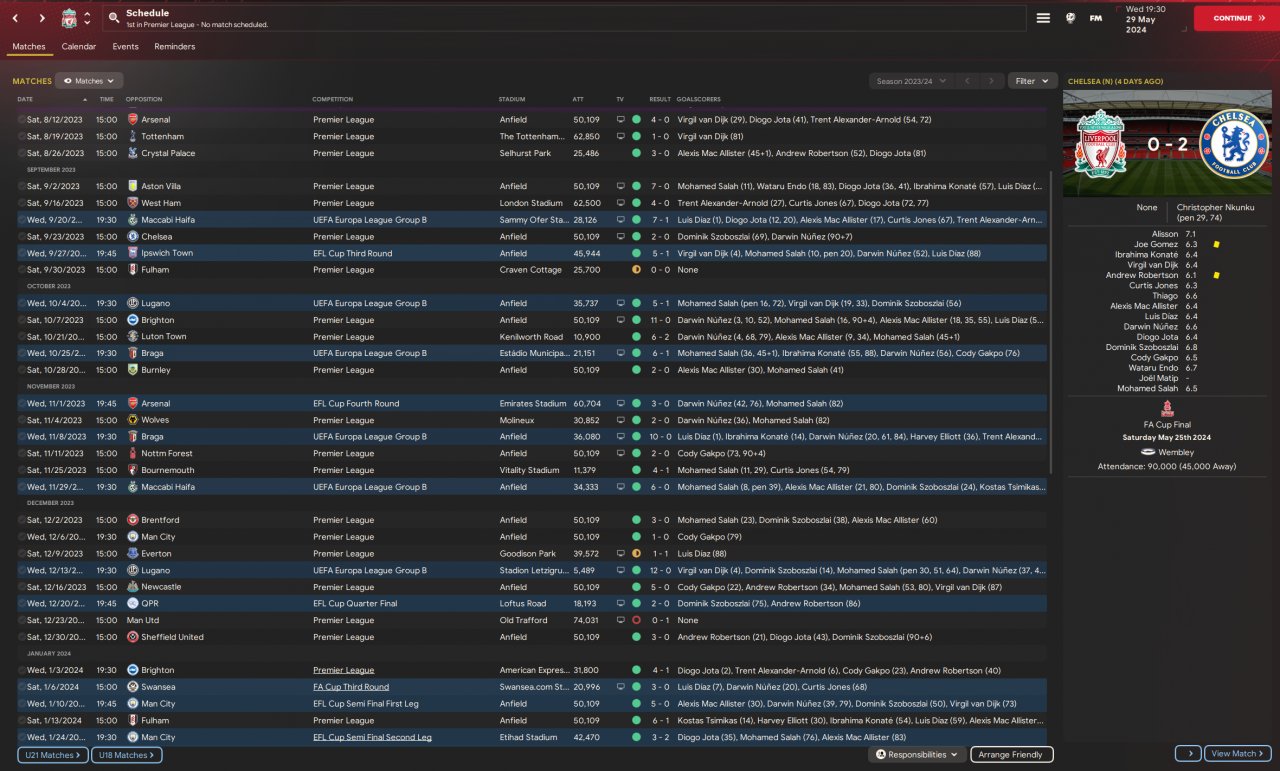
Task: Click the Nottm Forest club badge
Action: [133, 453]
